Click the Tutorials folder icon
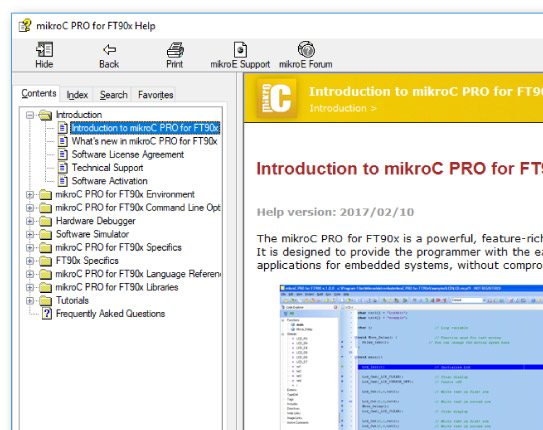Screen dimensions: 543x430 point(45,301)
